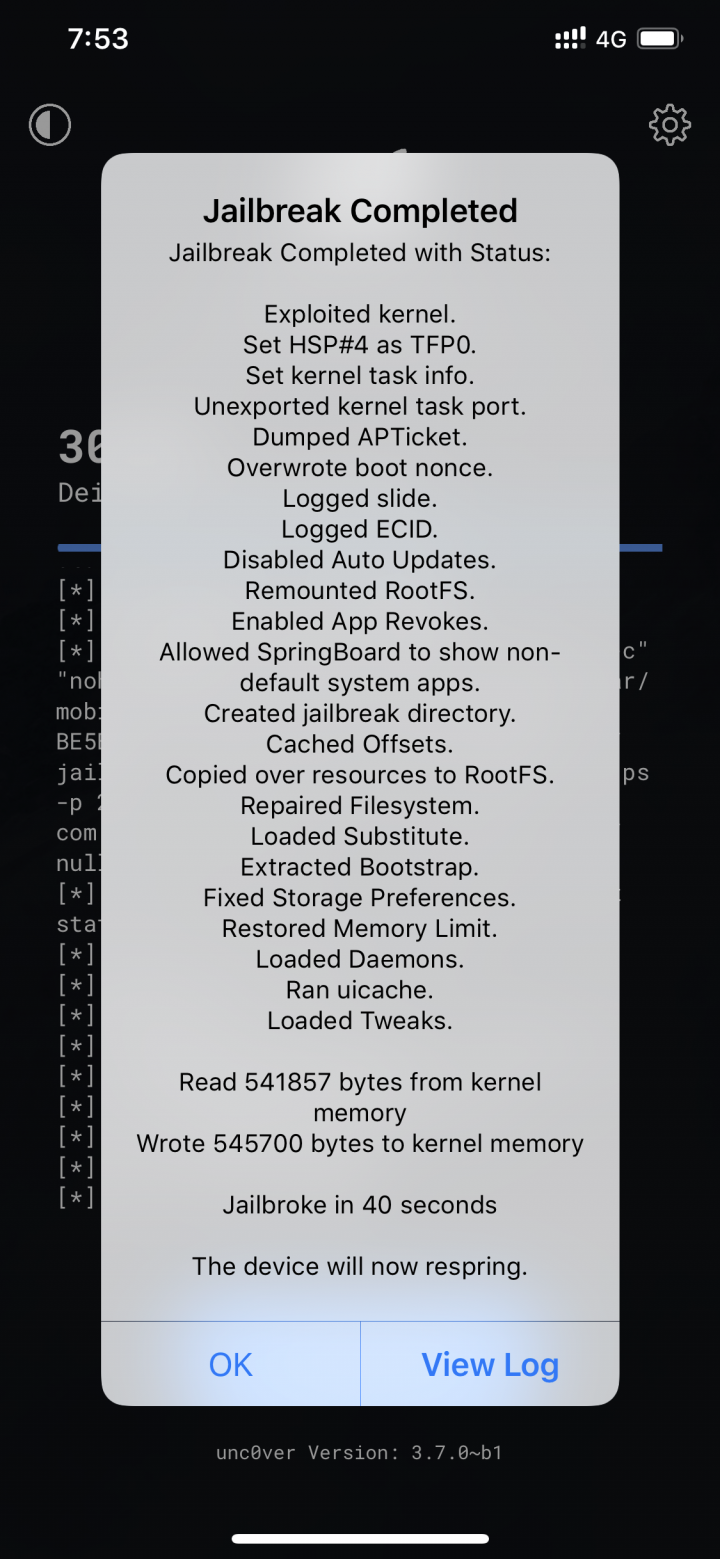Open View Log from the dialog
This screenshot has width=720, height=1559.
point(490,1364)
